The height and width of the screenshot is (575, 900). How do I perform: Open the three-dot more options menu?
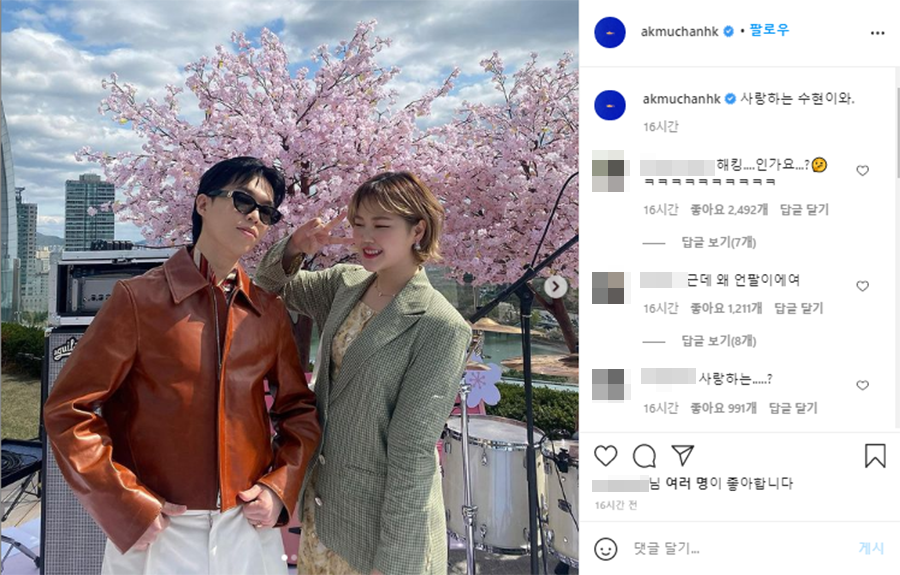(x=877, y=33)
